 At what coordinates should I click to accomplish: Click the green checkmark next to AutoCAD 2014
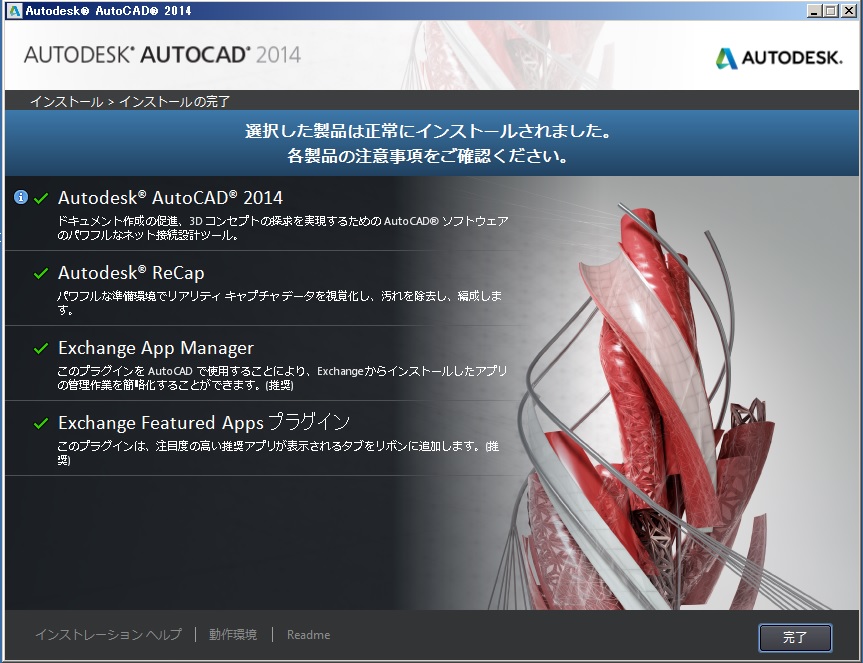click(x=41, y=198)
